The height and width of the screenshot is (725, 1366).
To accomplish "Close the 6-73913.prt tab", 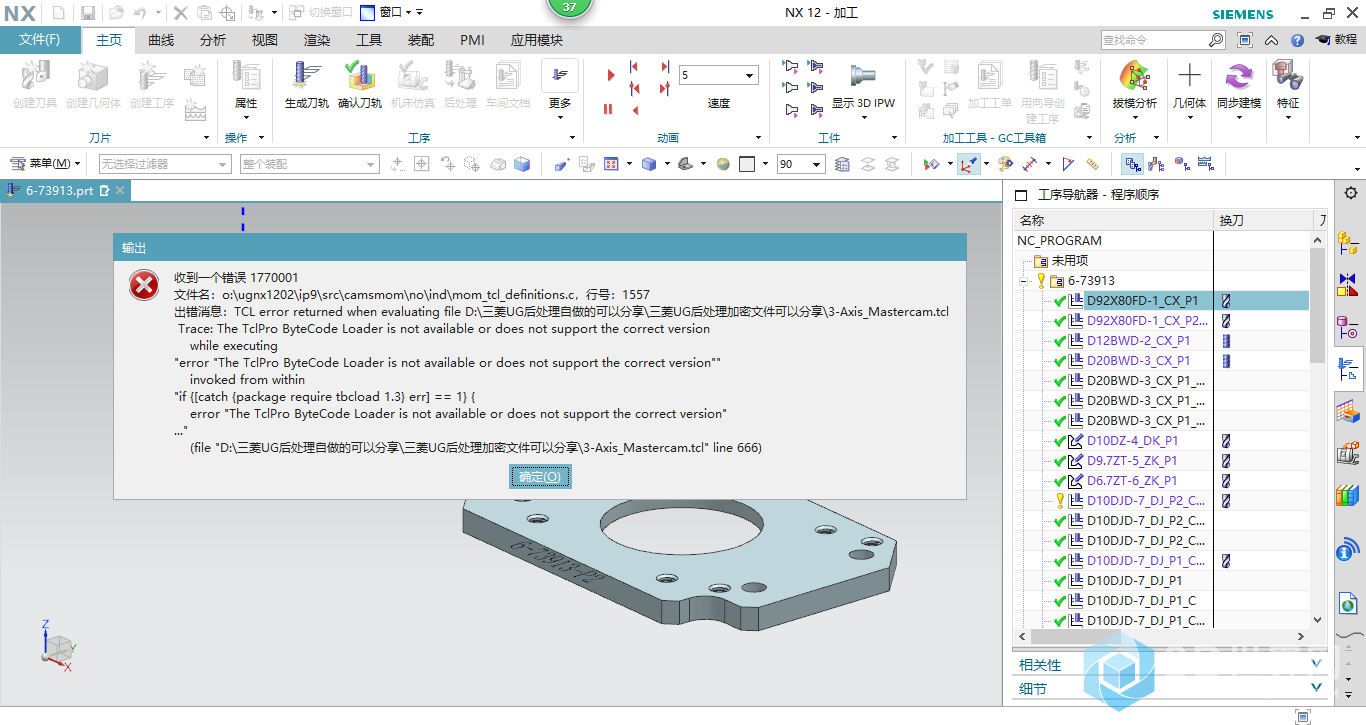I will pos(120,190).
